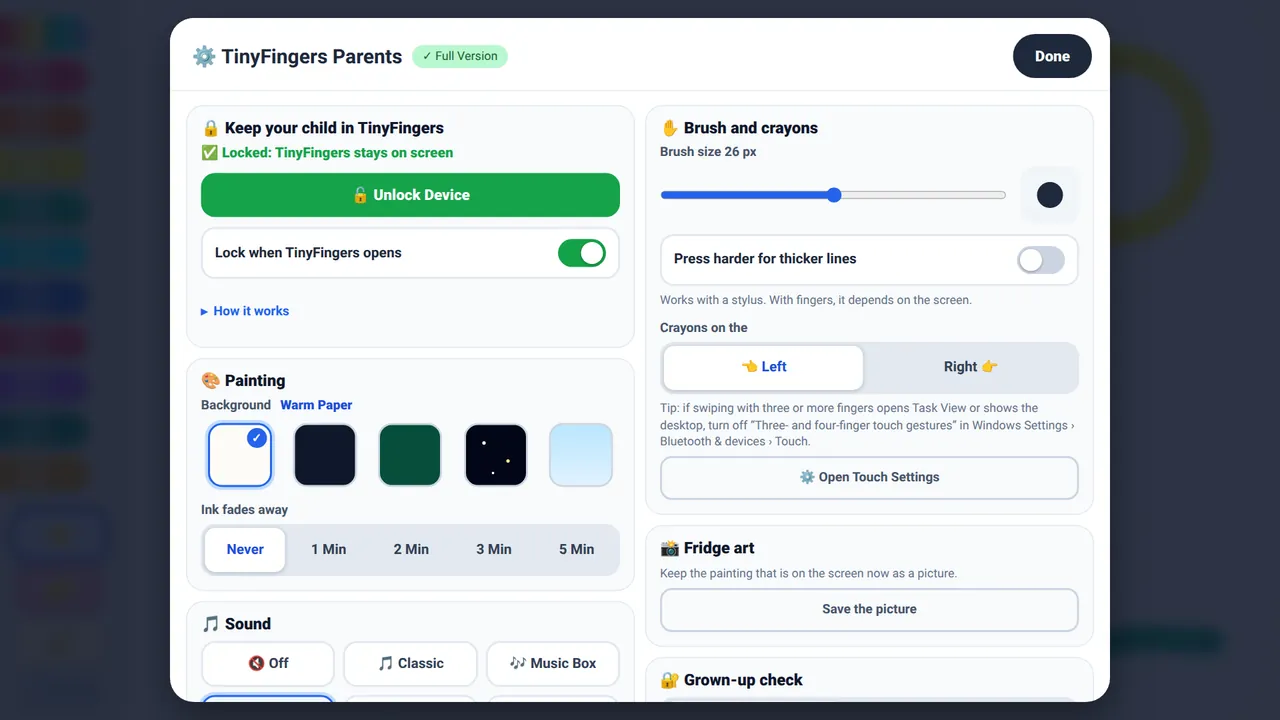
Task: Click the palette icon beside Painting
Action: point(210,380)
